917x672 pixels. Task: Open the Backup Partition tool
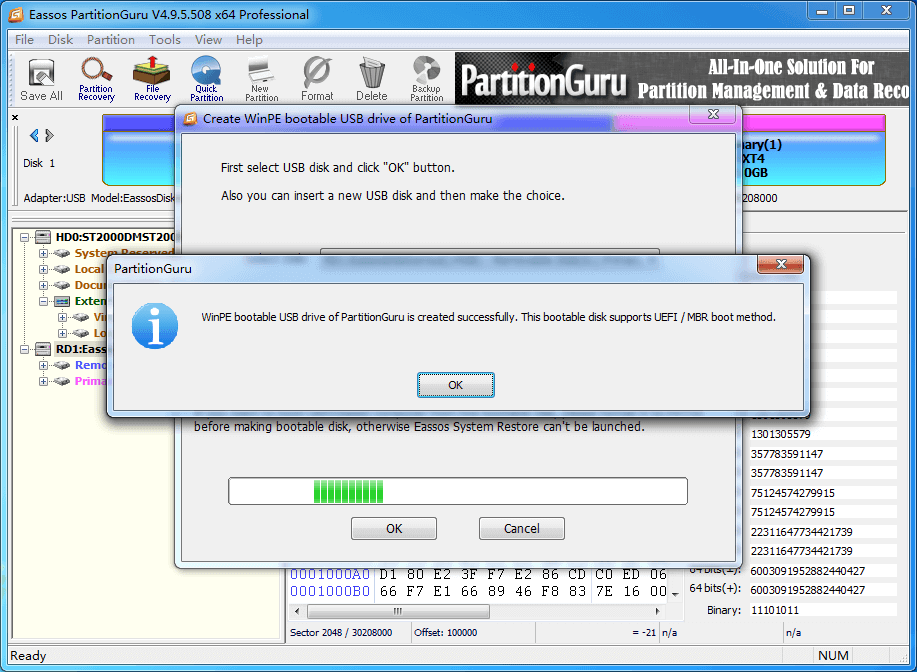[426, 80]
